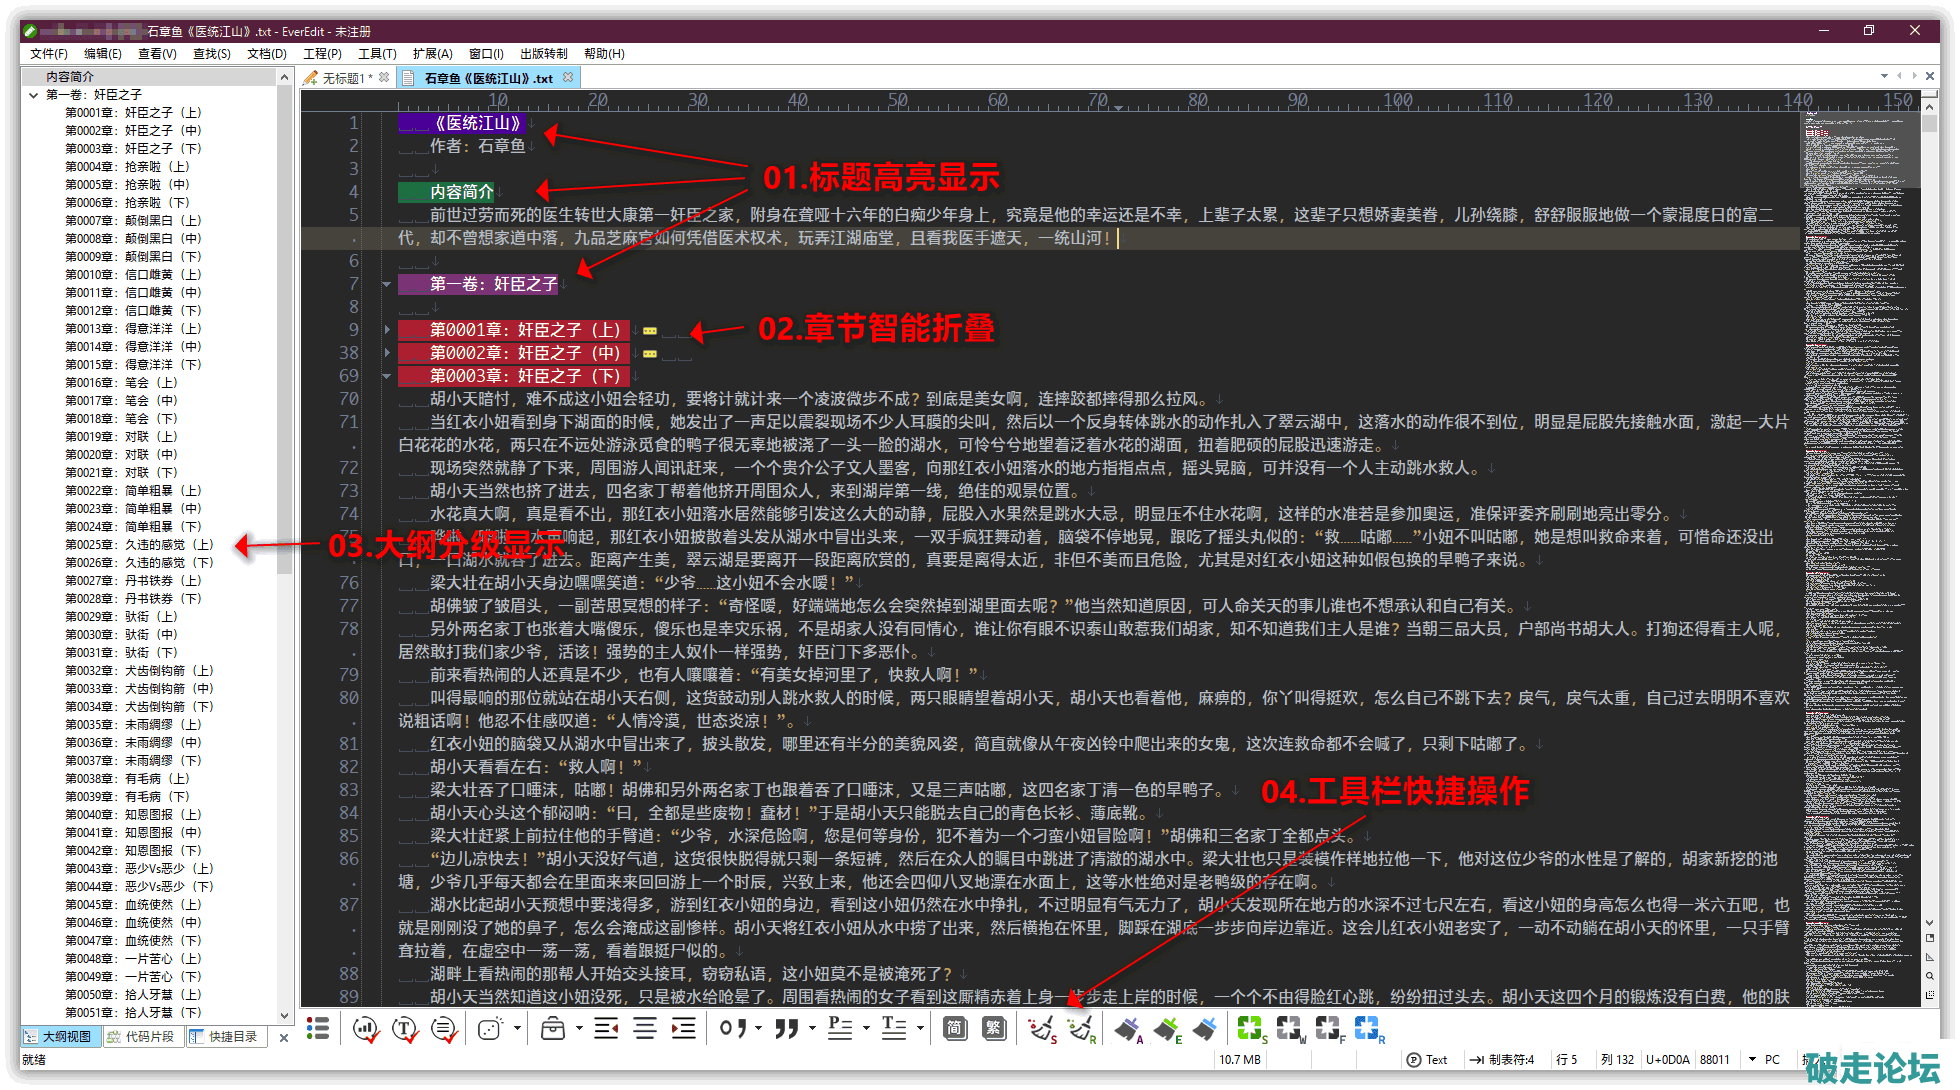The width and height of the screenshot is (1960, 1090).
Task: Switch to the 无标题1 document tab
Action: [345, 78]
